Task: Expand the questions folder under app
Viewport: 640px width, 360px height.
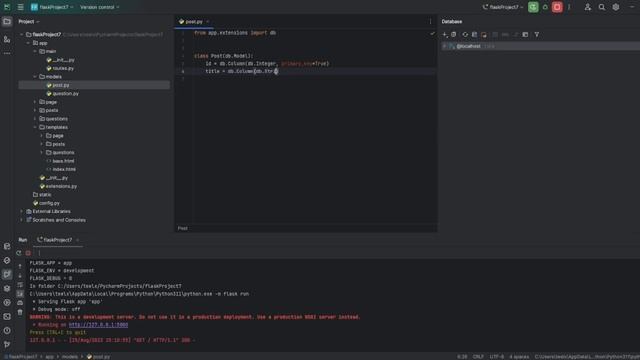Action: coord(35,119)
